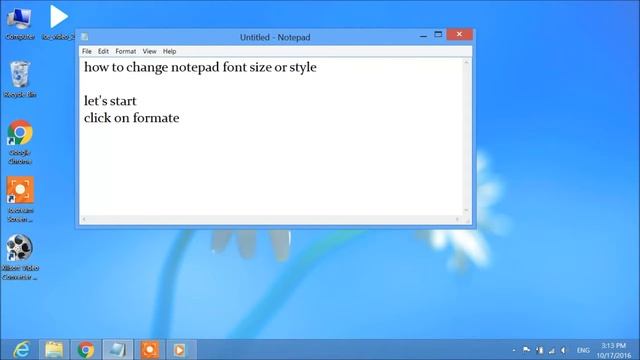Click the taskbar clock and date

[613, 350]
